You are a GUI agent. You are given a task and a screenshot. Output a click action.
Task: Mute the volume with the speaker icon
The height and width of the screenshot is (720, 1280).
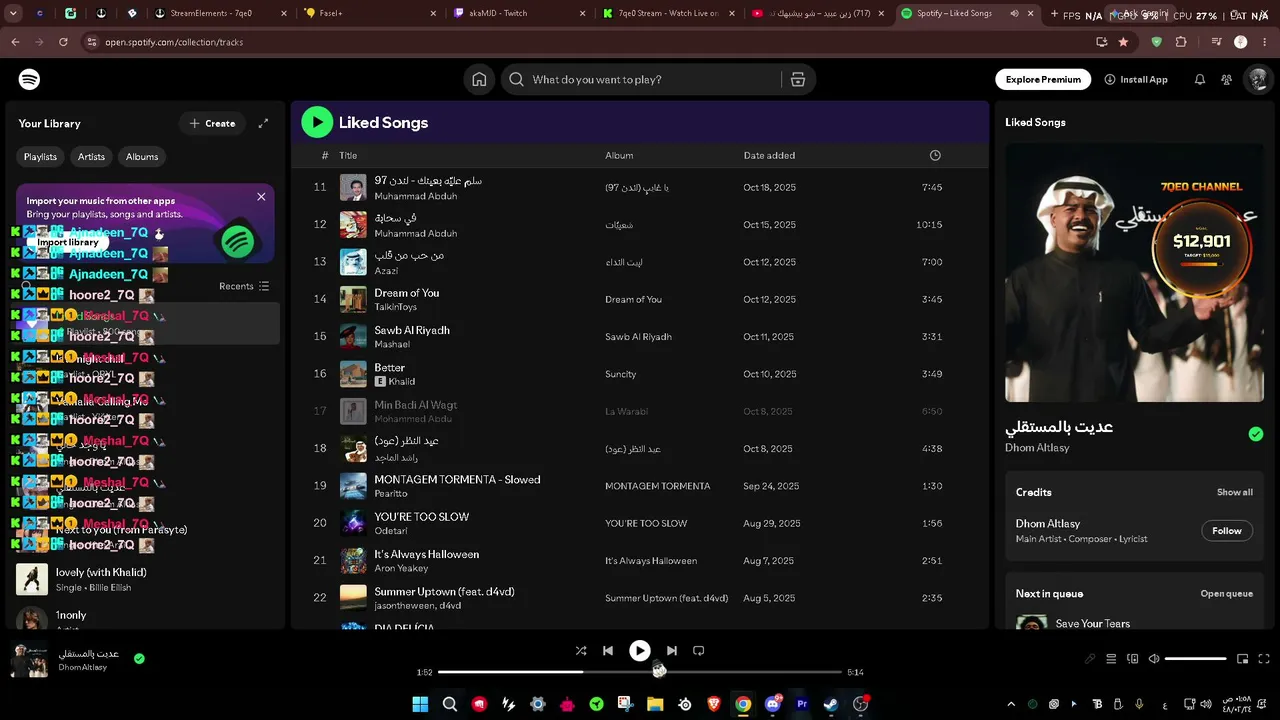click(1154, 659)
